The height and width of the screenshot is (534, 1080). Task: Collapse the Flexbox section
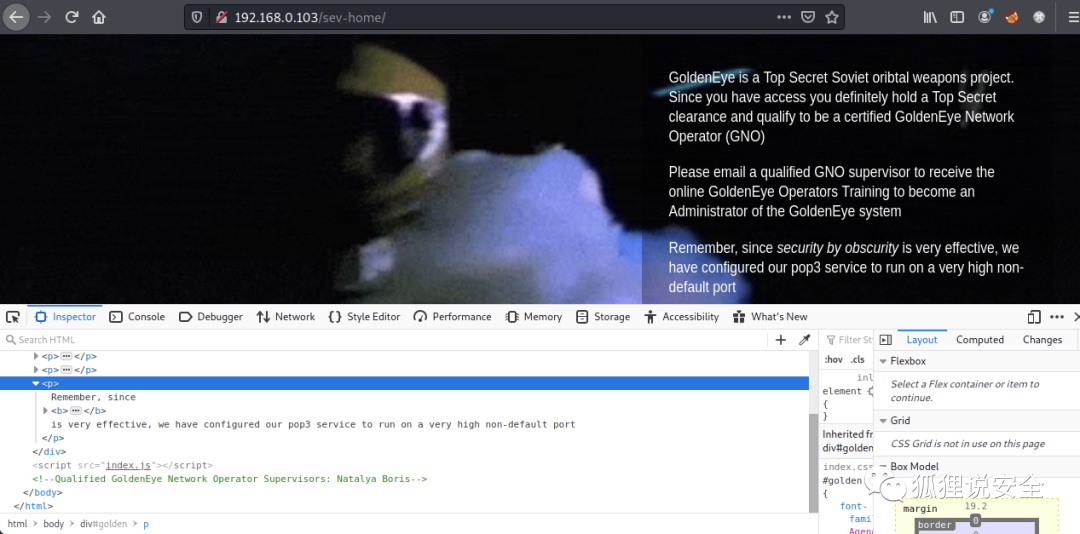pyautogui.click(x=883, y=361)
